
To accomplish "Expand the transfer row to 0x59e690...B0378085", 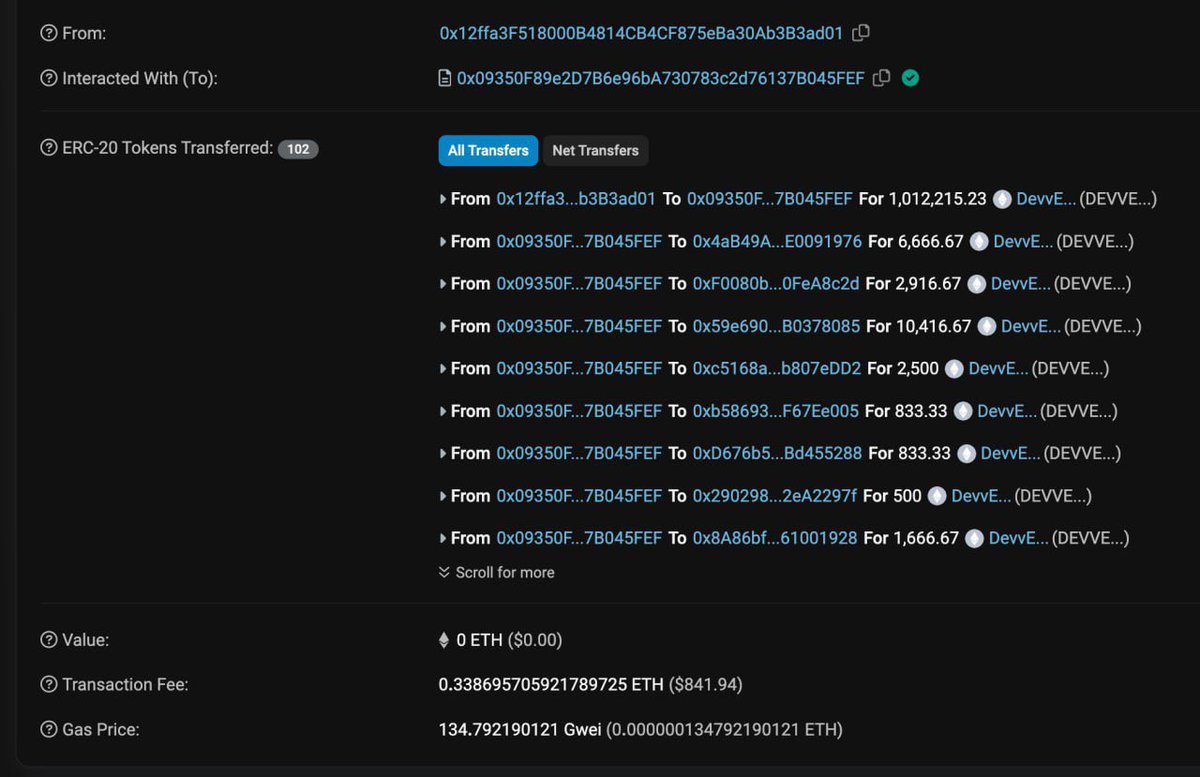I will click(x=443, y=326).
